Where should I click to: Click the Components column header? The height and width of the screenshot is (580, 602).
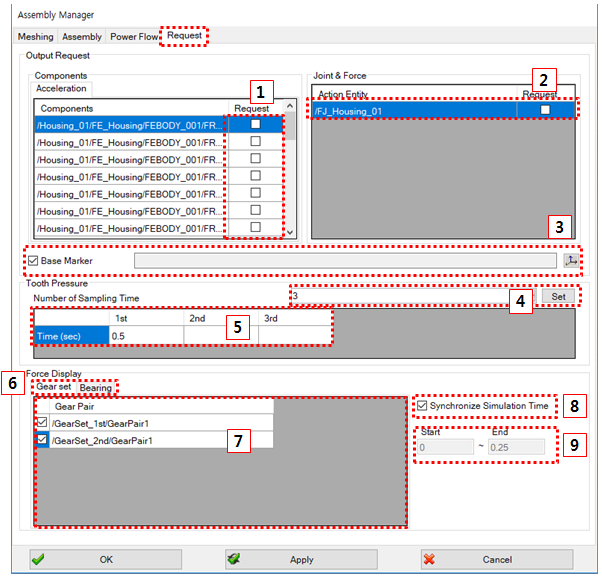[x=131, y=108]
